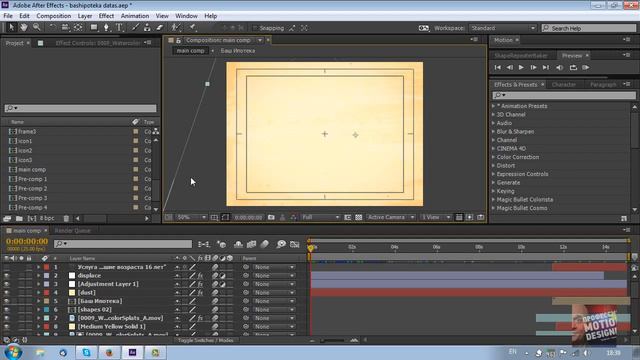Switch to the Render Queue tab
The width and height of the screenshot is (640, 360).
pos(73,231)
